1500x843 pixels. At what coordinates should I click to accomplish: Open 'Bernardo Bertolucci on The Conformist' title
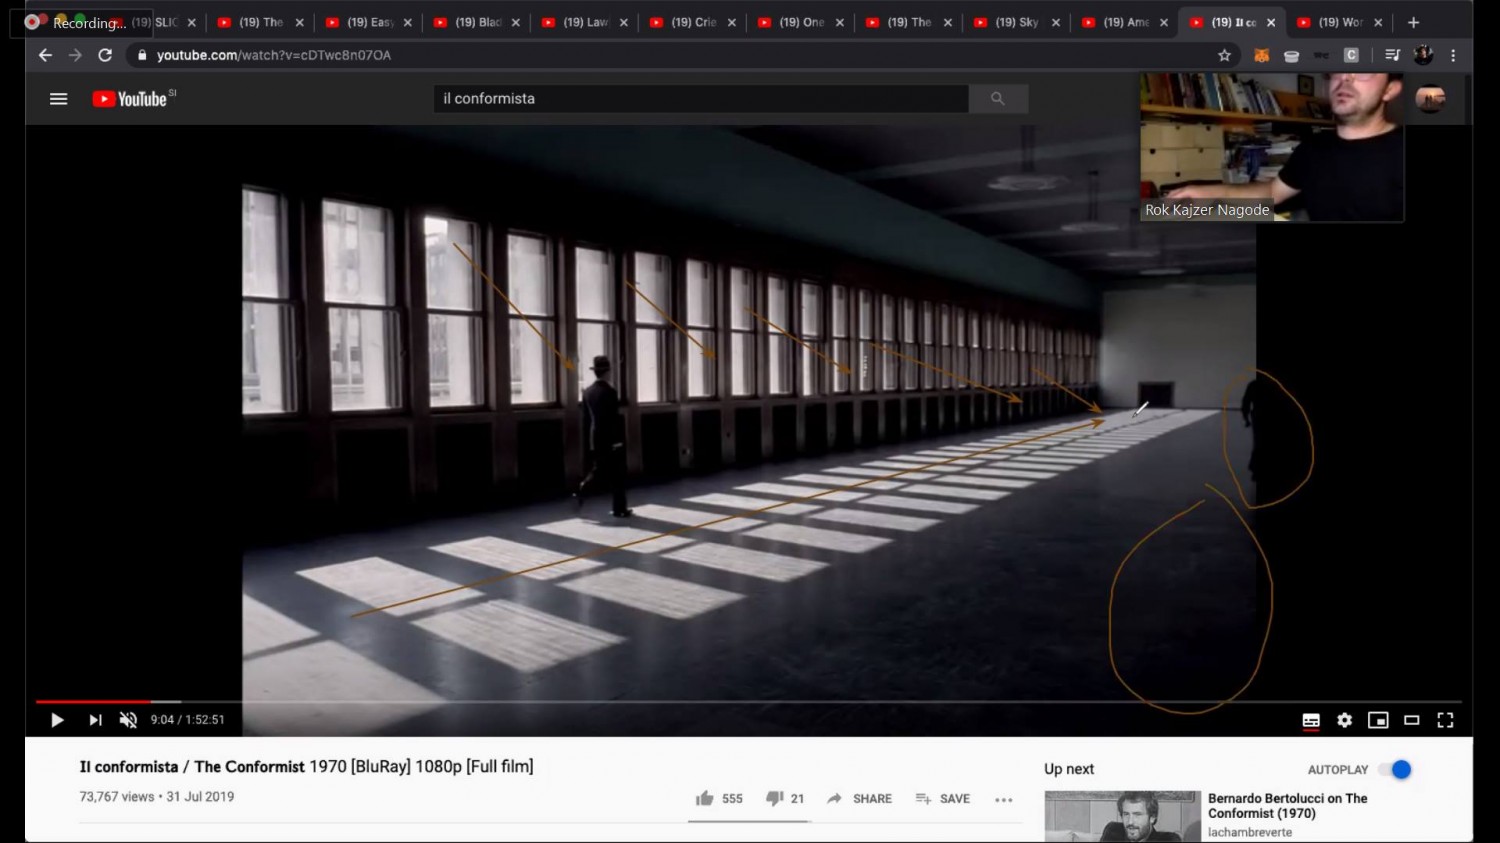[x=1287, y=805]
